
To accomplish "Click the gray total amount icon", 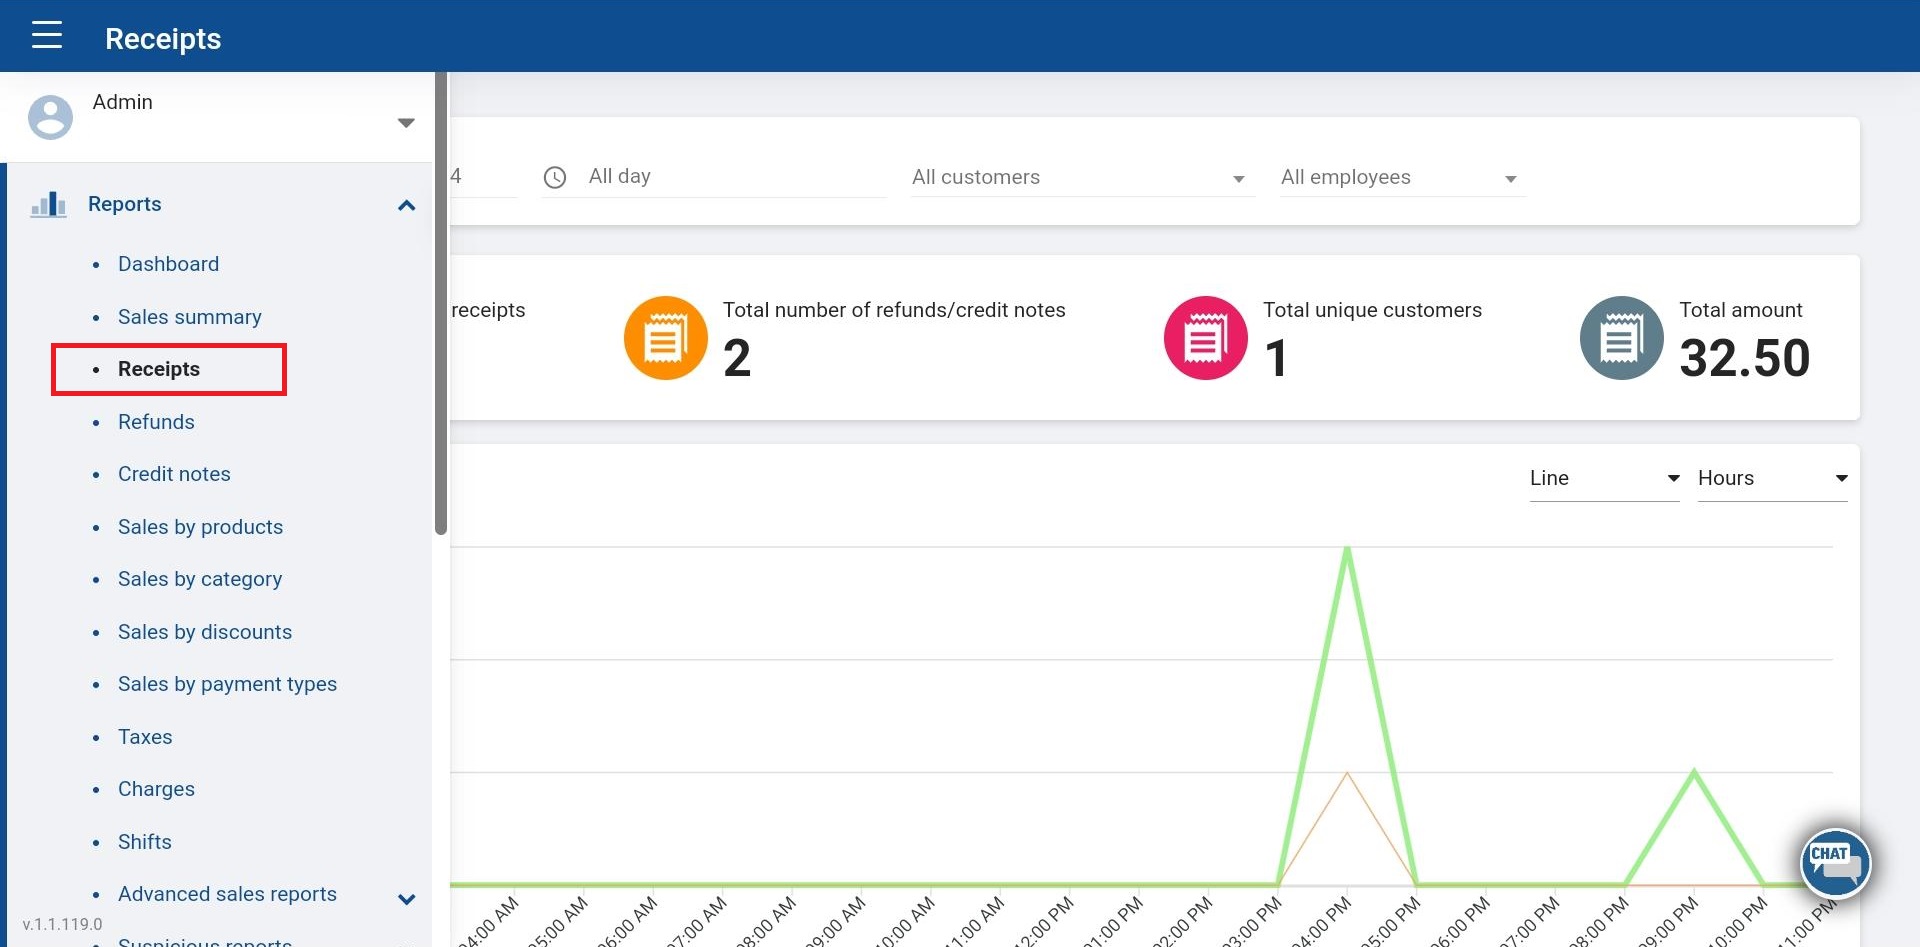I will (1620, 338).
